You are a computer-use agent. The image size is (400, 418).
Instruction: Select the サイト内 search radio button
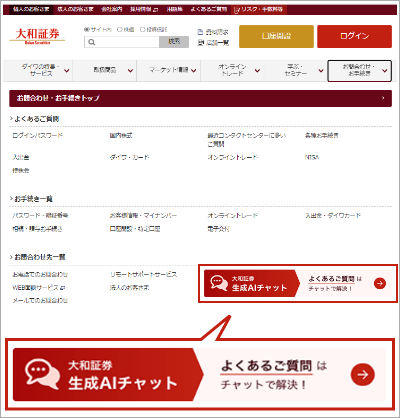pyautogui.click(x=86, y=29)
